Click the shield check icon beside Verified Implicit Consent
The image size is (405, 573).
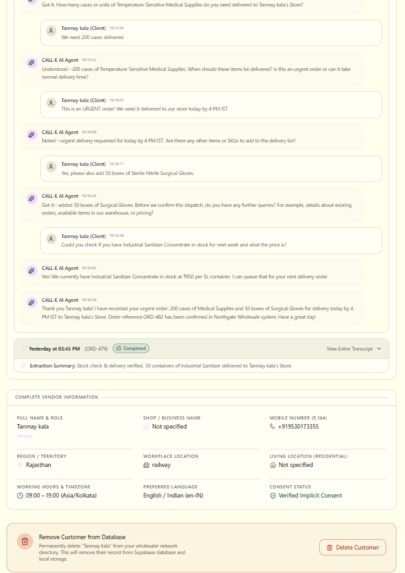[x=273, y=496]
